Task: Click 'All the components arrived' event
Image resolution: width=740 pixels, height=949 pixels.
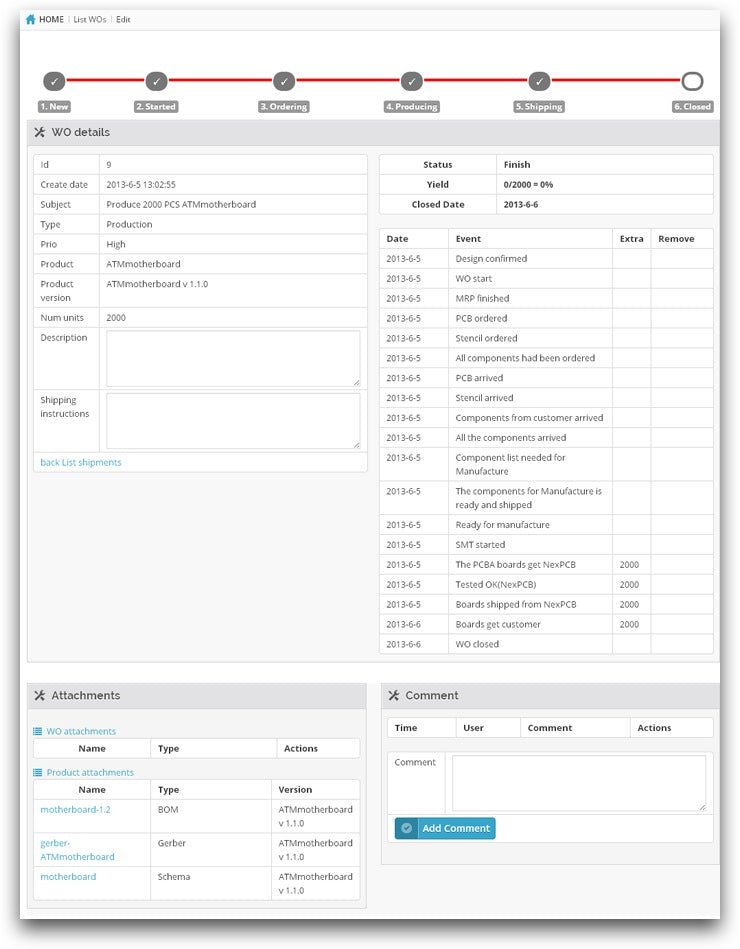Action: click(x=511, y=438)
